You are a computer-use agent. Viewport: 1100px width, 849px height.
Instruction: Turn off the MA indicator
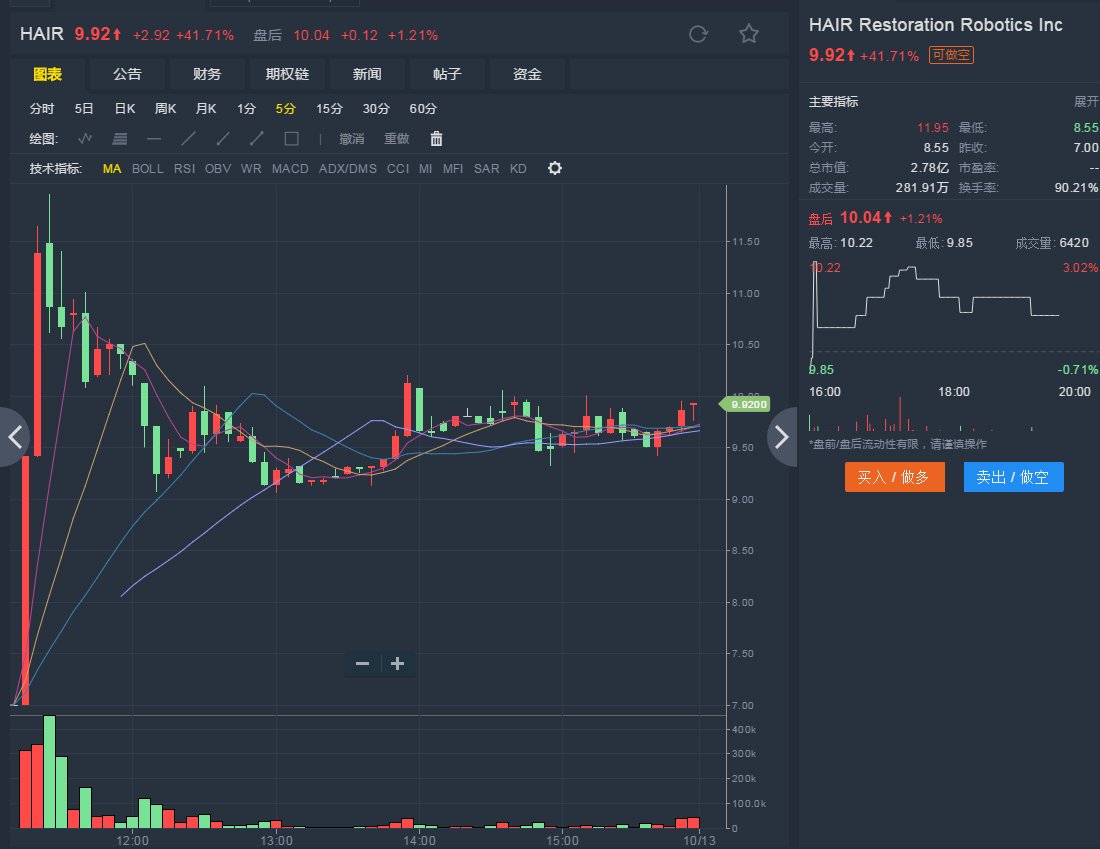(x=112, y=169)
